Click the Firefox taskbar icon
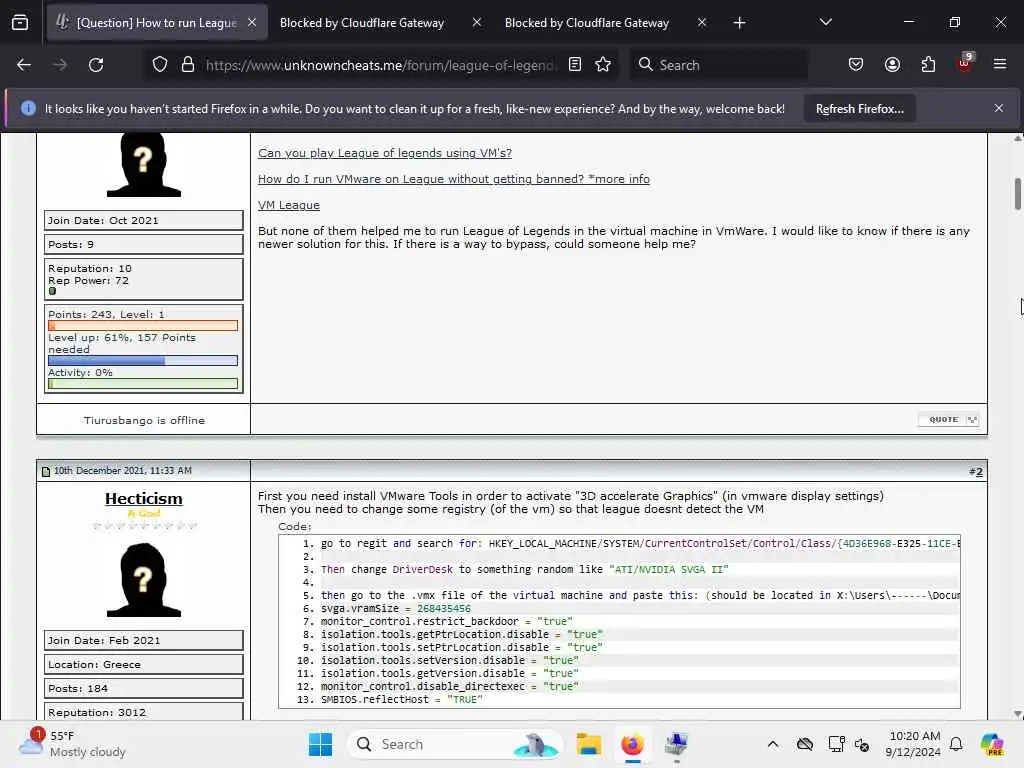The width and height of the screenshot is (1024, 768). click(x=632, y=744)
